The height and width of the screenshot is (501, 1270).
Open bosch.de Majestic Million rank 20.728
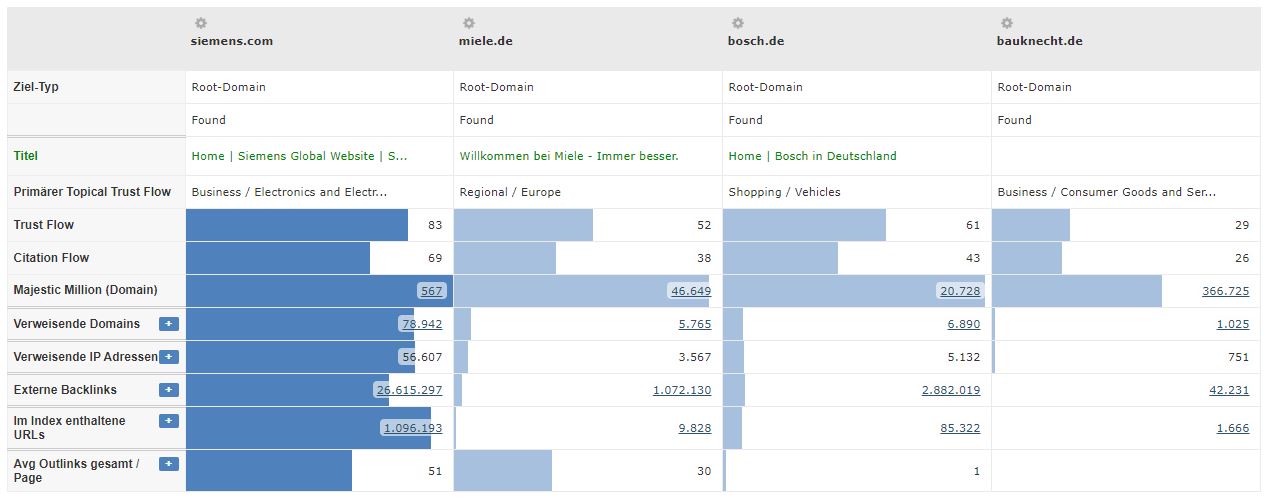[x=960, y=291]
